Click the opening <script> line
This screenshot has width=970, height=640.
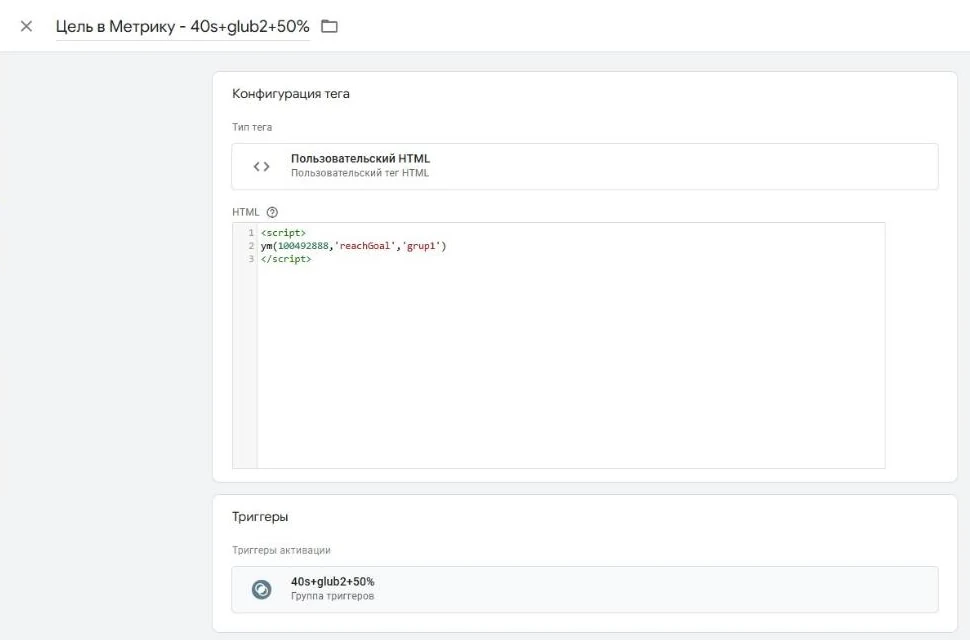pyautogui.click(x=283, y=233)
